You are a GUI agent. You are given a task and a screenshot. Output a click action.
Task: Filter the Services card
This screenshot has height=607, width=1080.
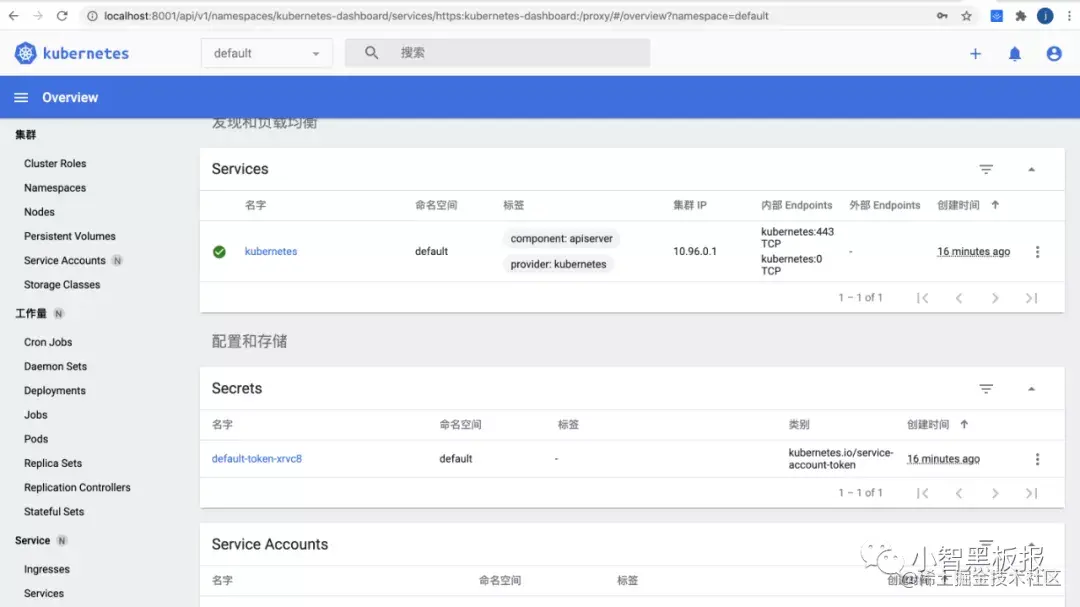(x=986, y=169)
